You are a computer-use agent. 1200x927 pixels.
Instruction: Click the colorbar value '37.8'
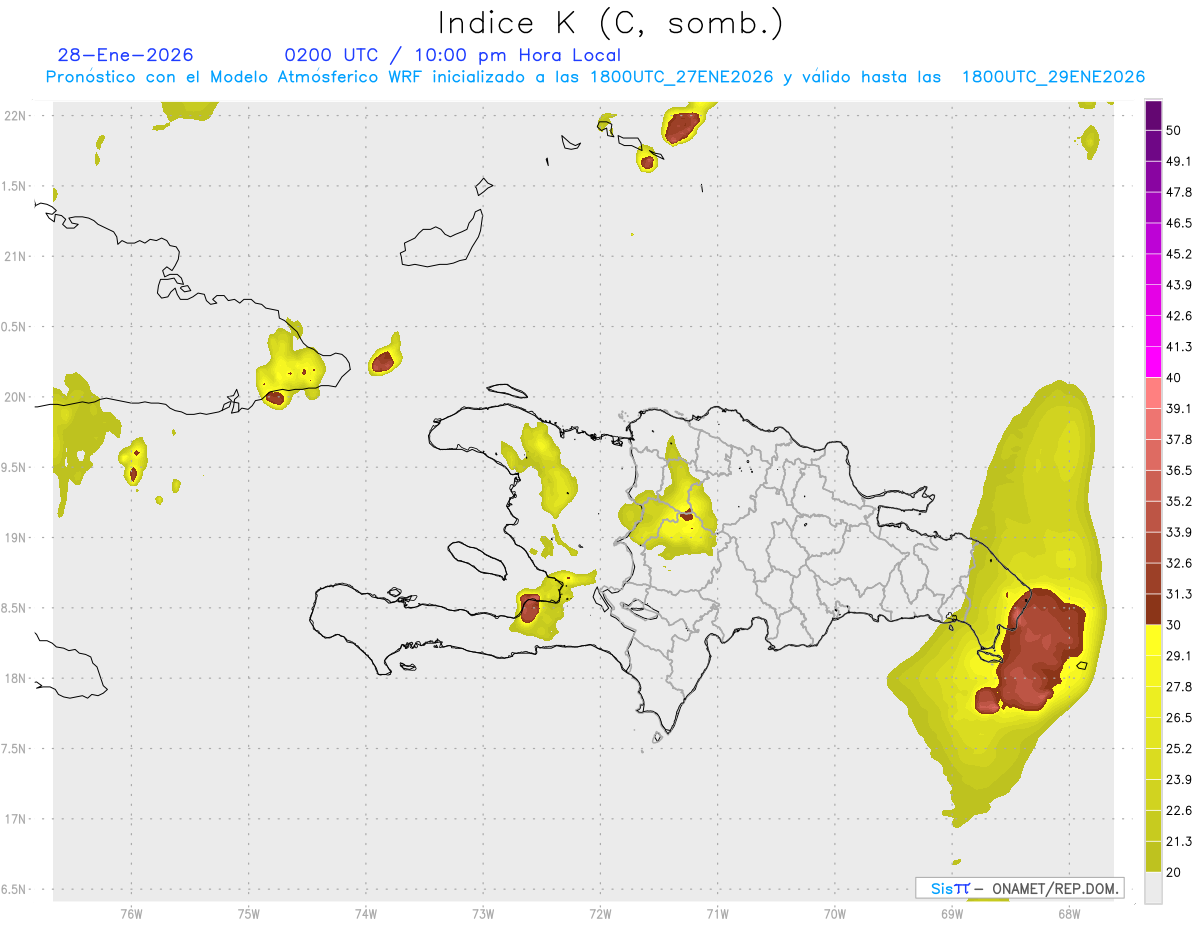click(x=1179, y=439)
